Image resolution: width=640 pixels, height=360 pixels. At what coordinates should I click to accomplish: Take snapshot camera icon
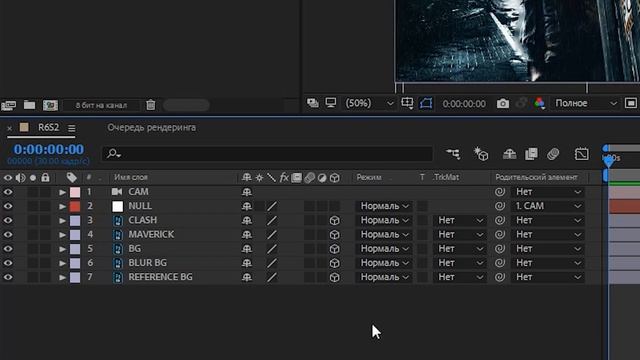[502, 103]
